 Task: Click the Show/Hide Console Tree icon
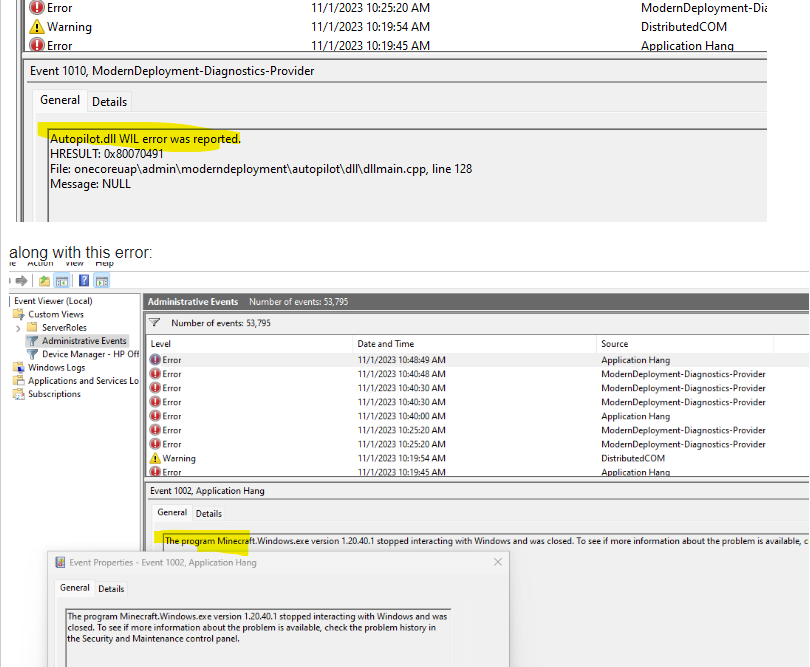point(62,281)
